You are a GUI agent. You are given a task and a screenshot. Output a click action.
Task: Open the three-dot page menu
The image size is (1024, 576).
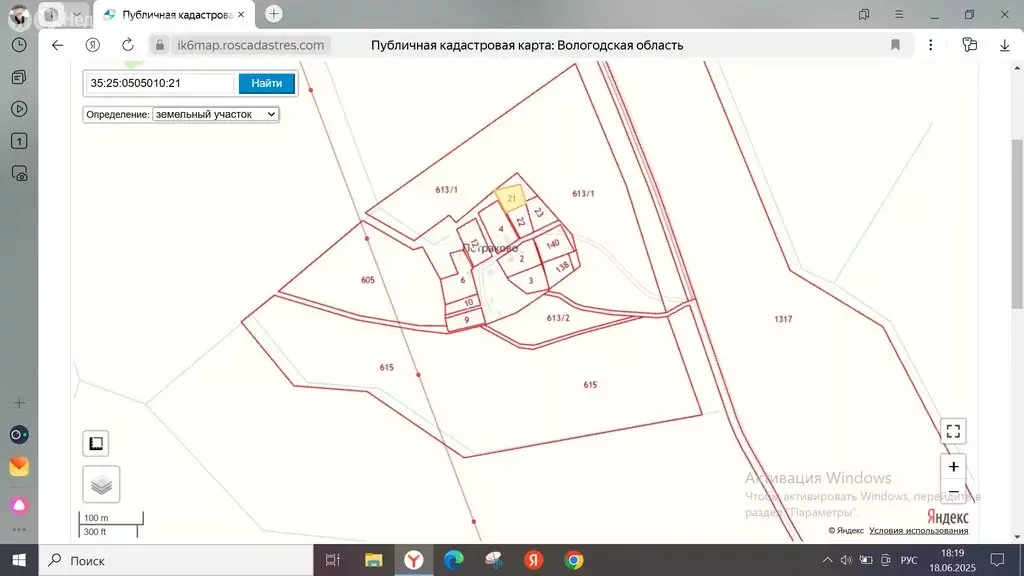[x=931, y=45]
